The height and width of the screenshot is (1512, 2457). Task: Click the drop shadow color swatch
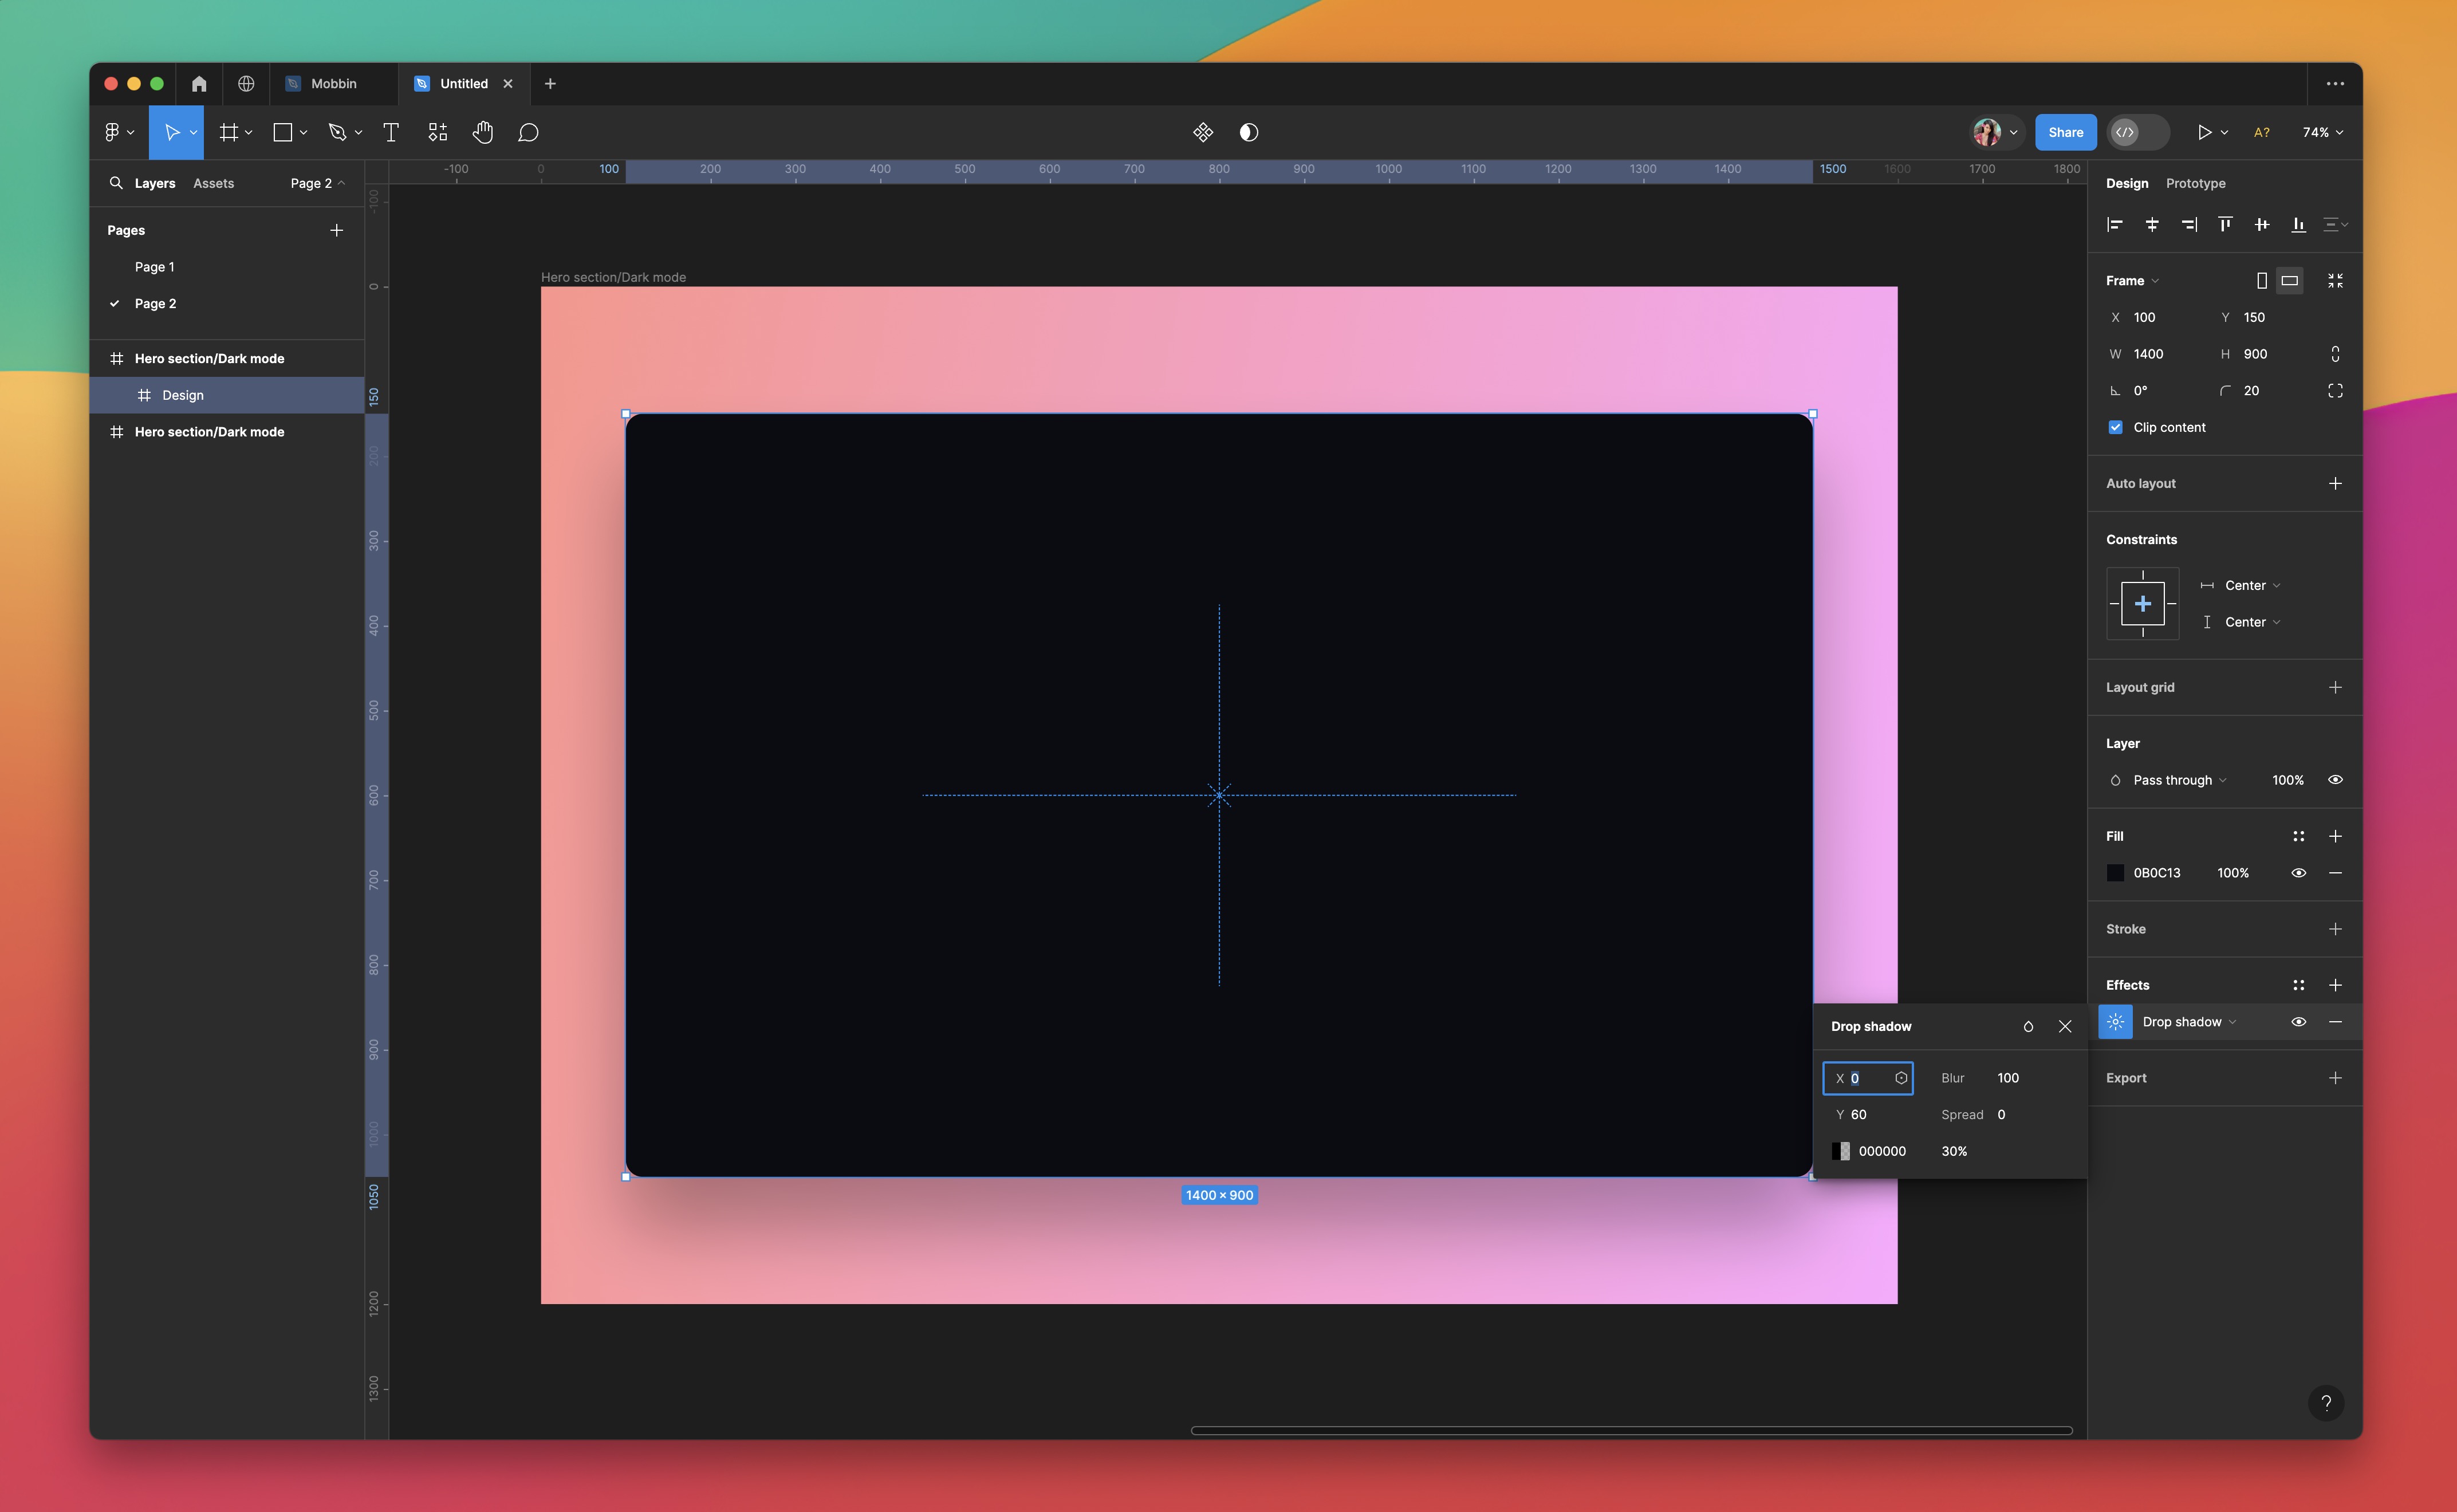coord(1842,1151)
